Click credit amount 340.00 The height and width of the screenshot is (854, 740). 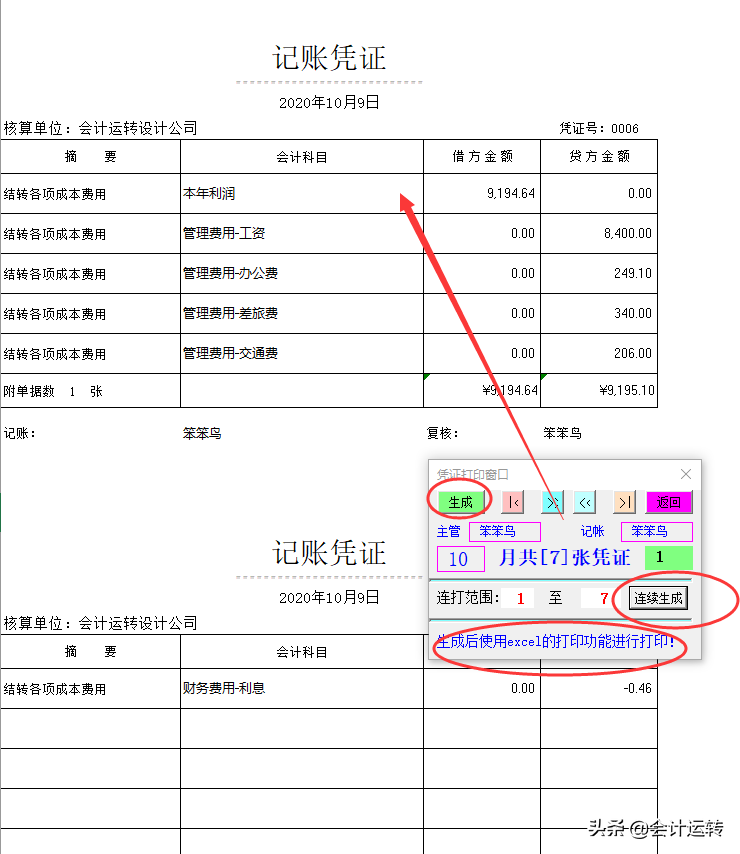click(x=599, y=314)
